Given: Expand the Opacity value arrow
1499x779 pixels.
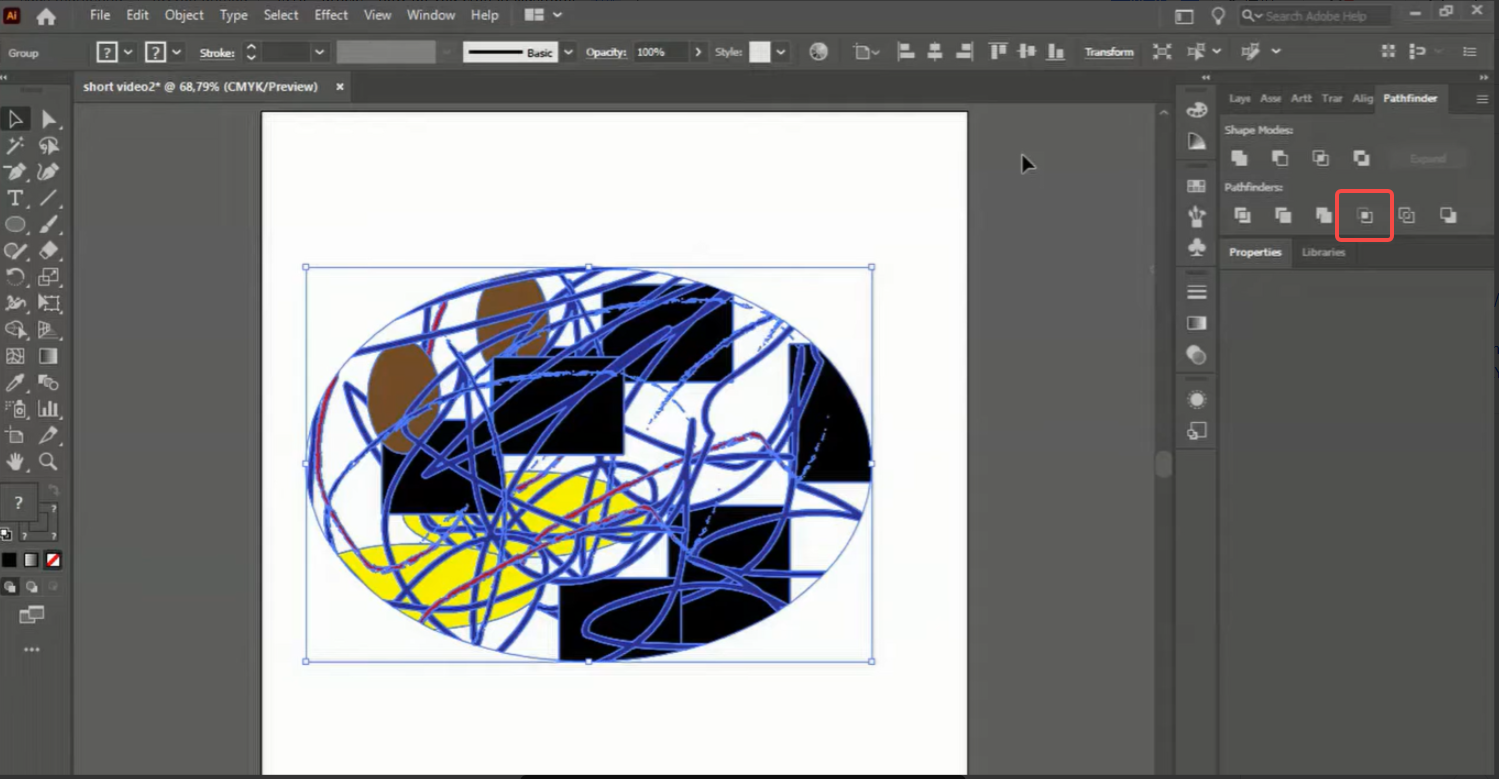Looking at the screenshot, I should coord(698,52).
